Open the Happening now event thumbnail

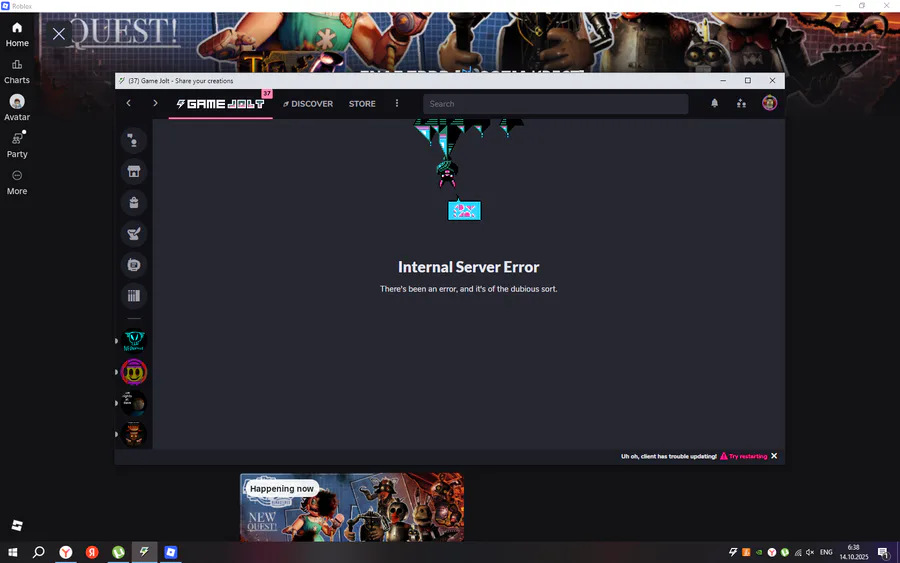[352, 507]
